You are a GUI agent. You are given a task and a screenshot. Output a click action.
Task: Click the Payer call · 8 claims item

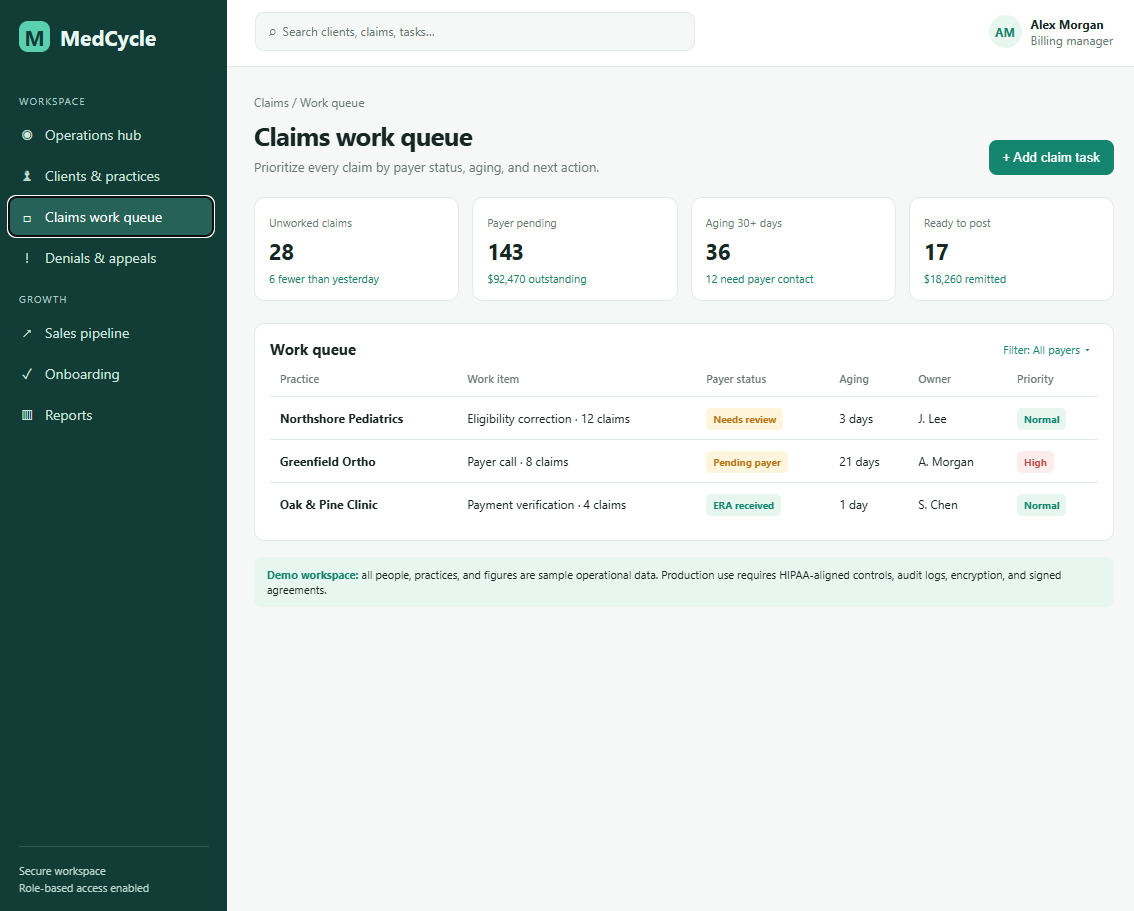518,462
